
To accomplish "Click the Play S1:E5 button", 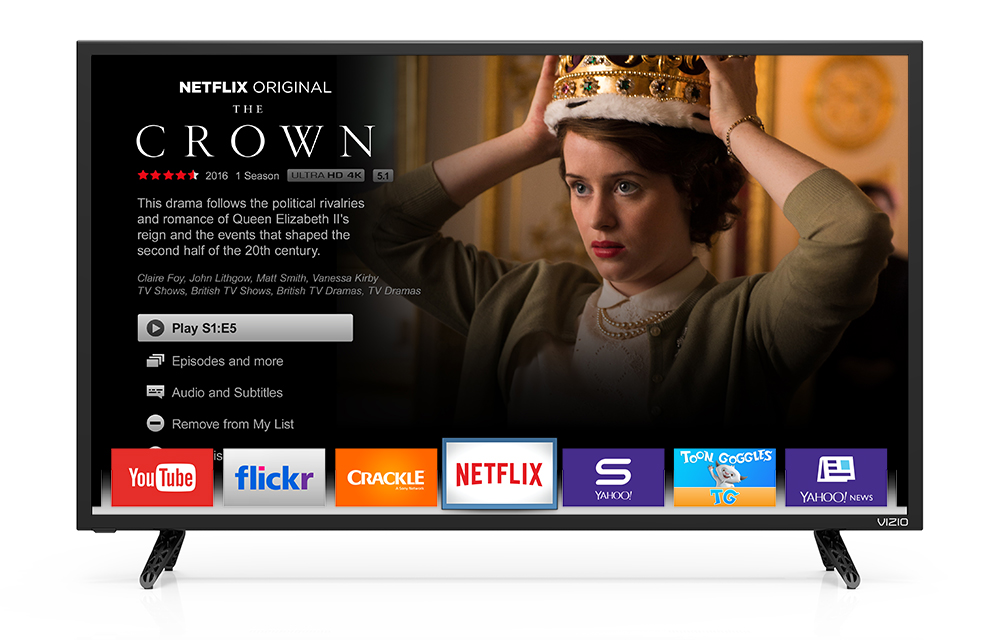I will pyautogui.click(x=245, y=328).
